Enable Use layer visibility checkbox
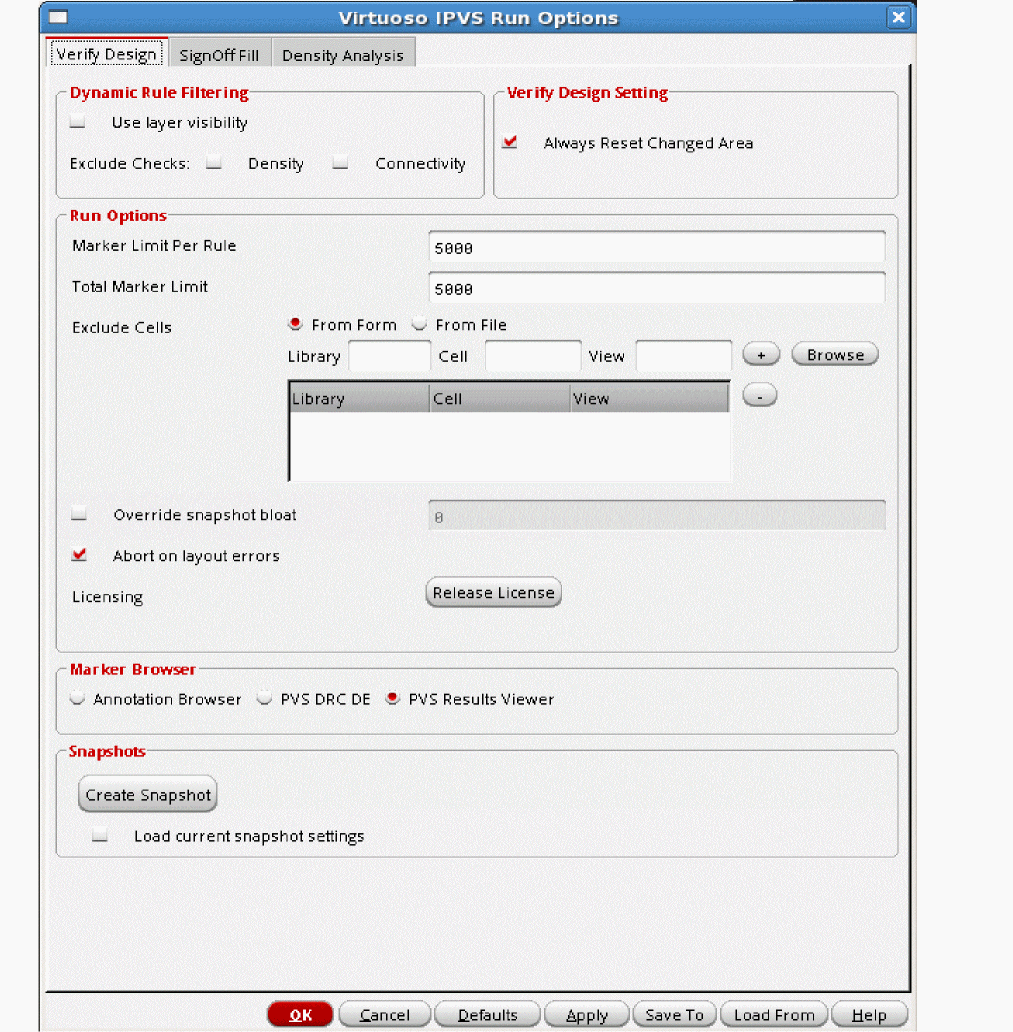 [x=77, y=123]
